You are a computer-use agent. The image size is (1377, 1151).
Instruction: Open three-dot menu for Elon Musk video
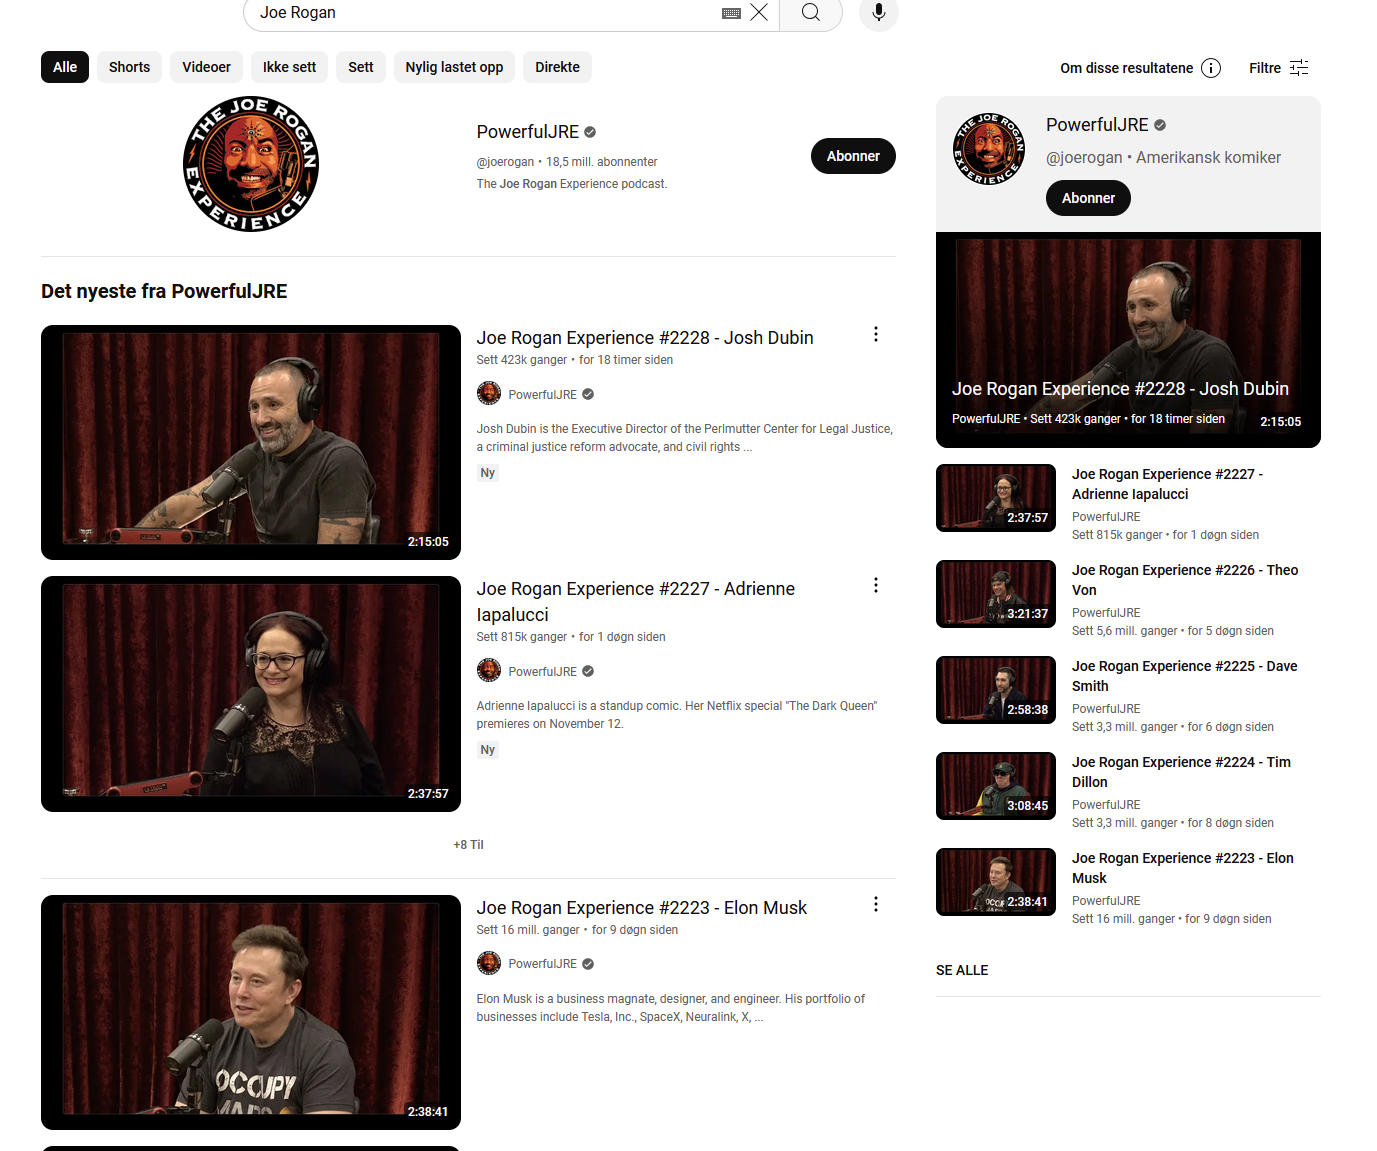point(876,904)
